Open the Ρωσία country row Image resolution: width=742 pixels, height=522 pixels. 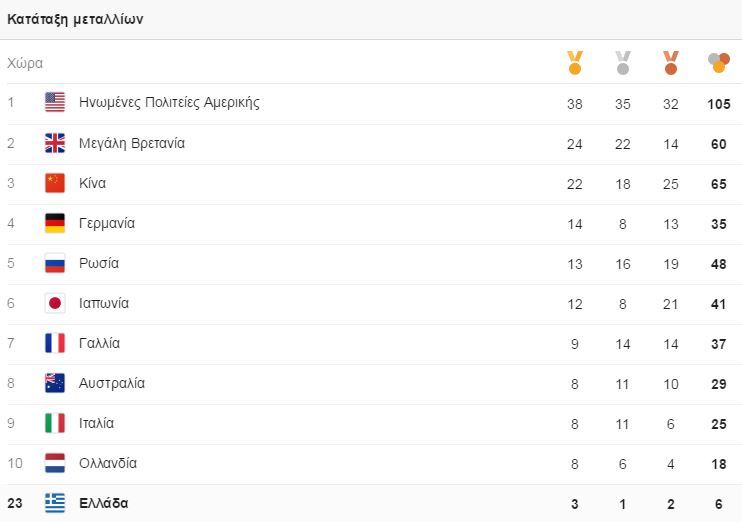pyautogui.click(x=99, y=263)
